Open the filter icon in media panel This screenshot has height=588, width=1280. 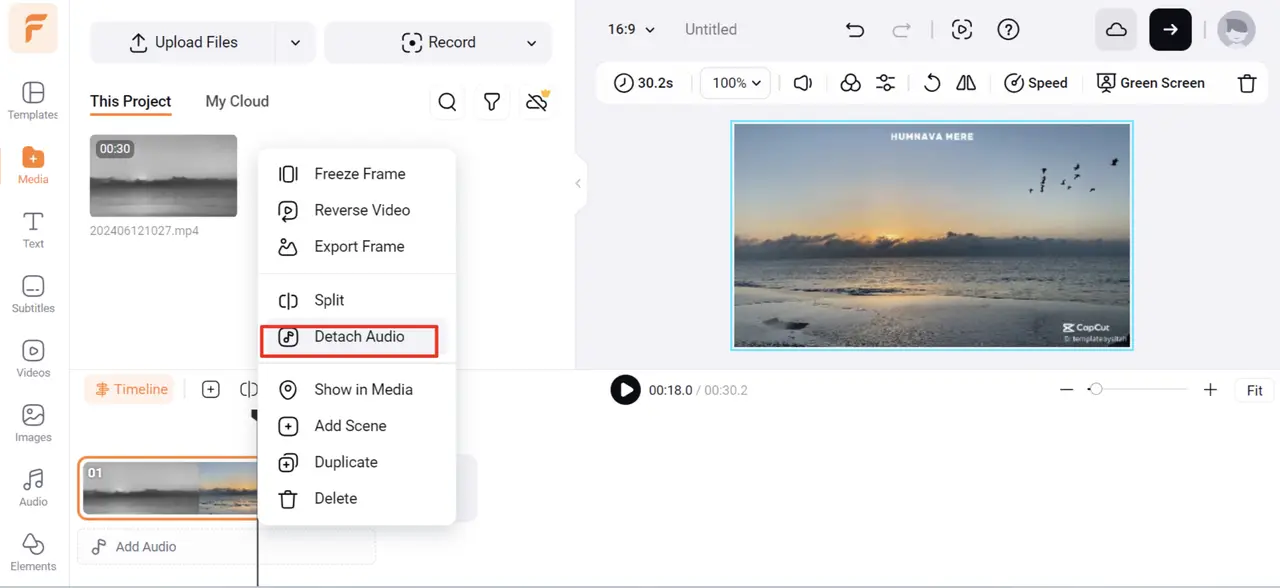492,102
